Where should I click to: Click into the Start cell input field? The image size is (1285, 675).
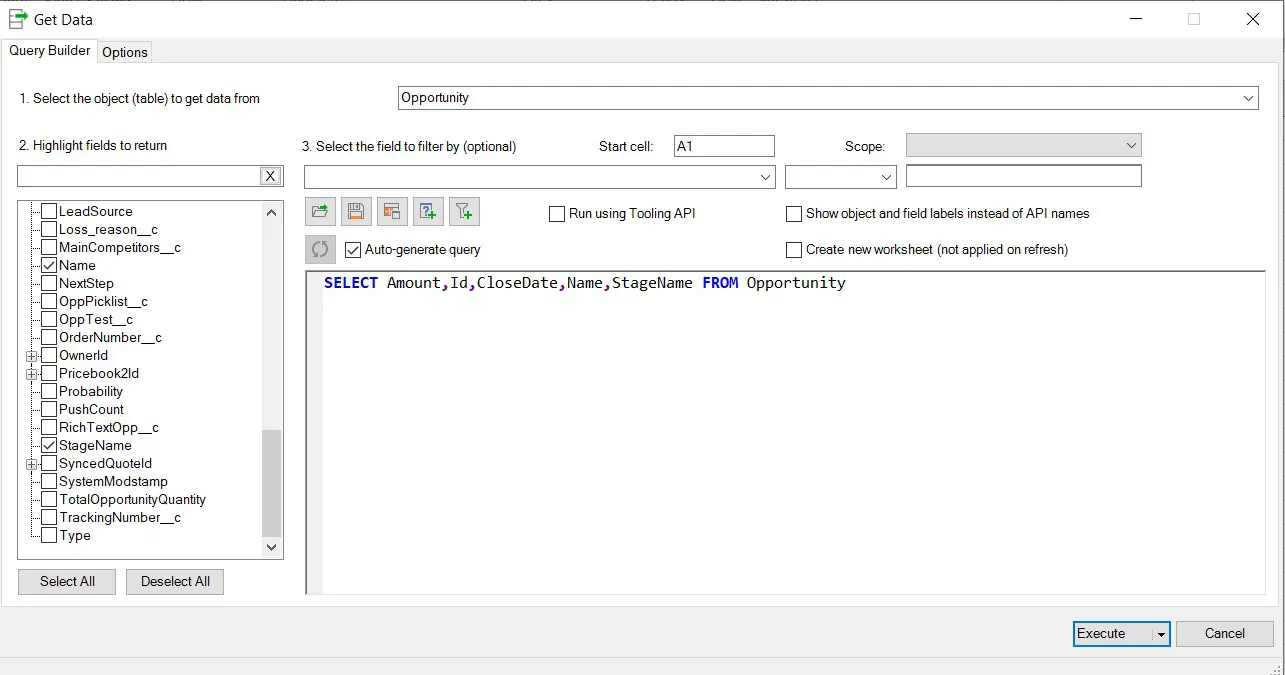pos(724,146)
